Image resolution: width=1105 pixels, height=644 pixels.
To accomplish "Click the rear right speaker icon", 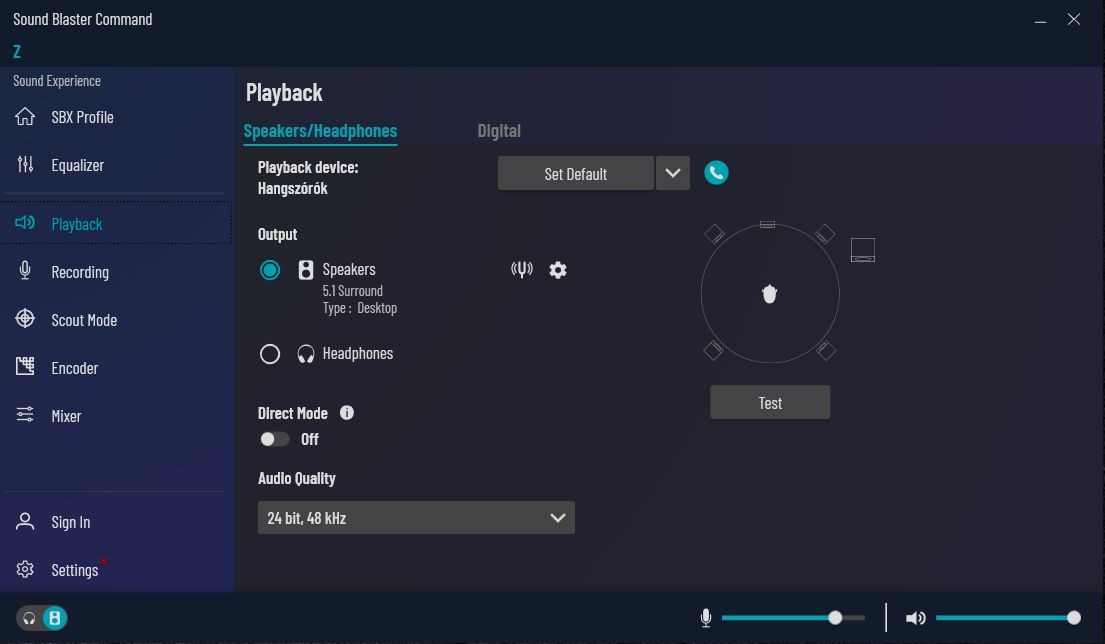I will (x=826, y=350).
